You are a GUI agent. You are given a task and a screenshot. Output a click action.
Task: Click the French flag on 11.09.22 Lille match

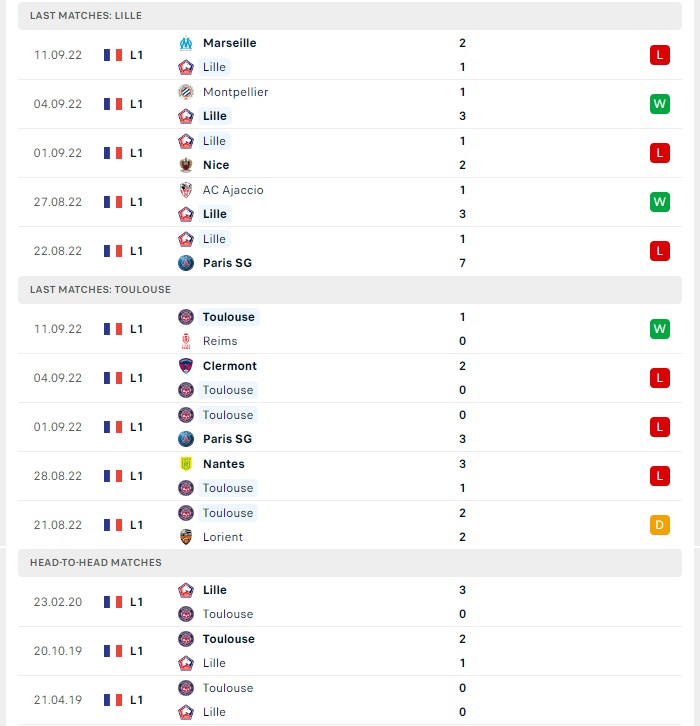(x=113, y=55)
